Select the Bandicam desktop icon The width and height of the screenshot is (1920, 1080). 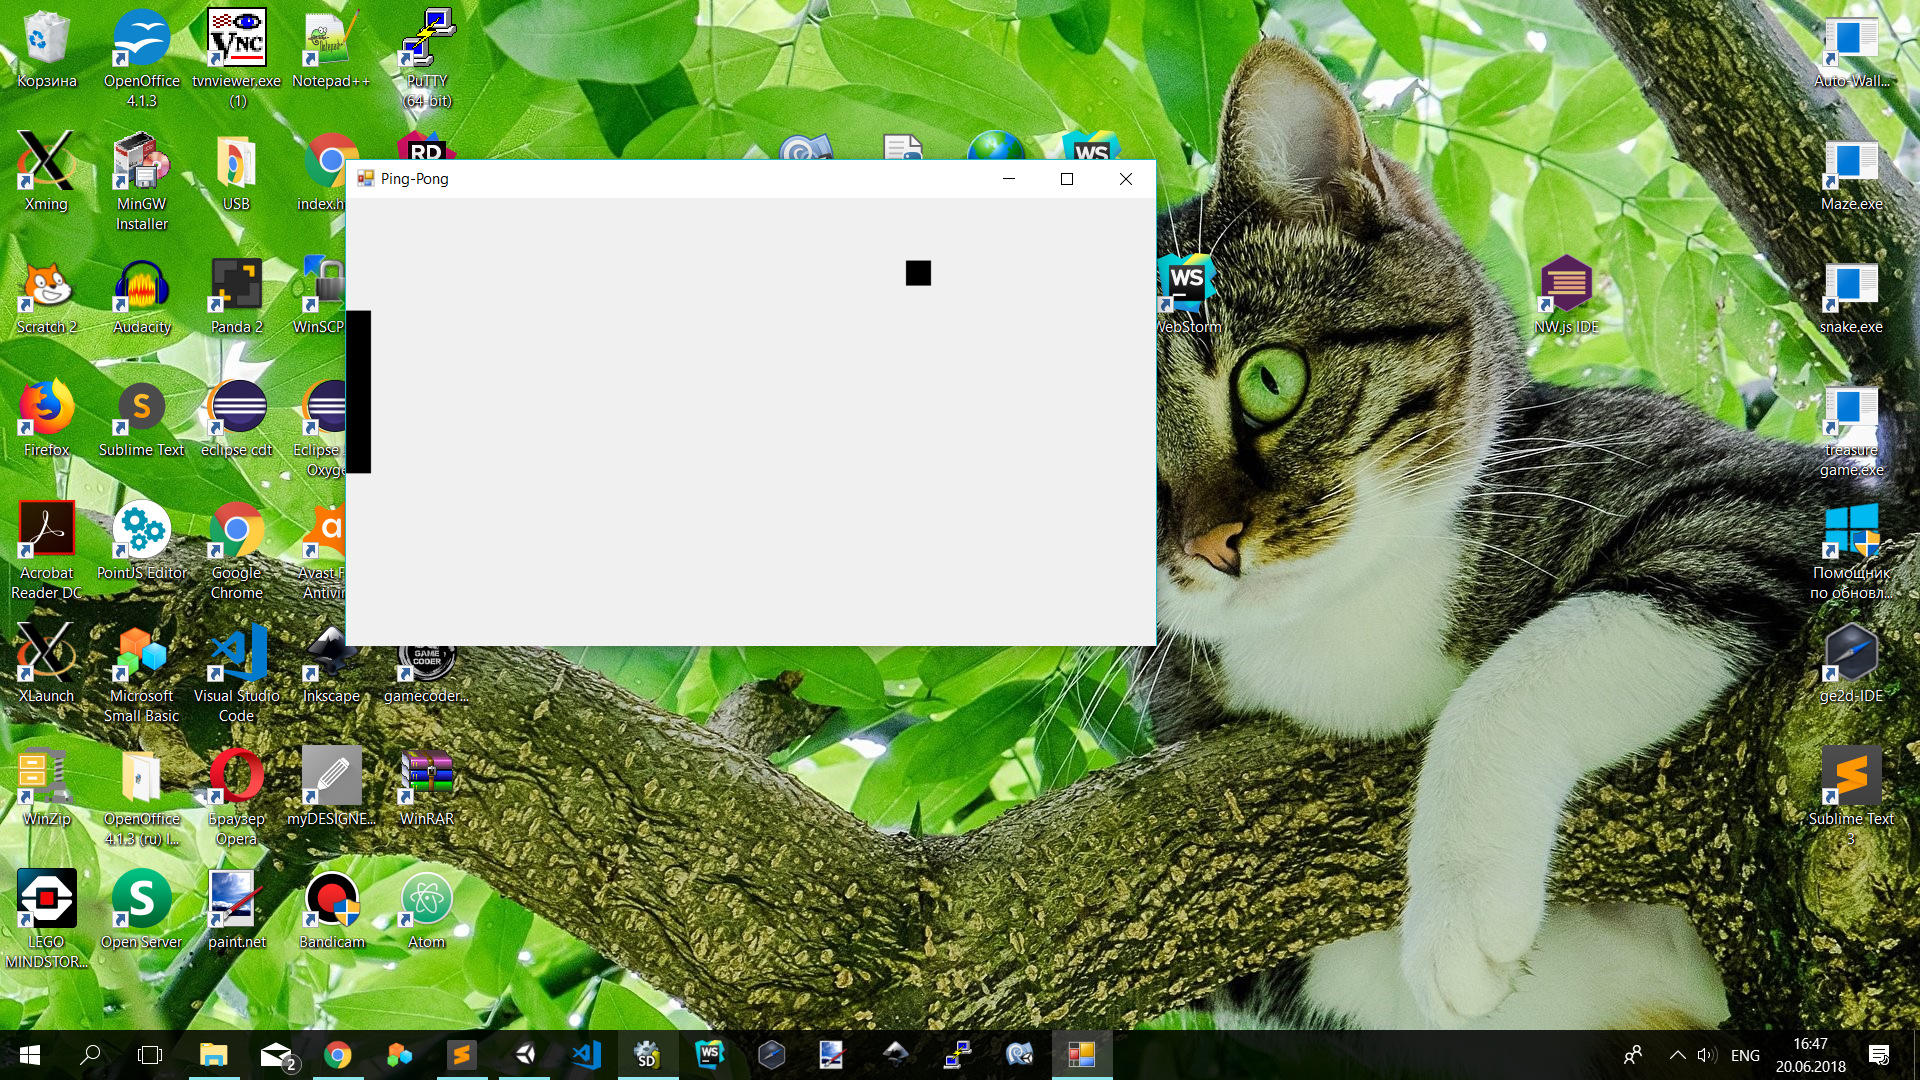(331, 905)
